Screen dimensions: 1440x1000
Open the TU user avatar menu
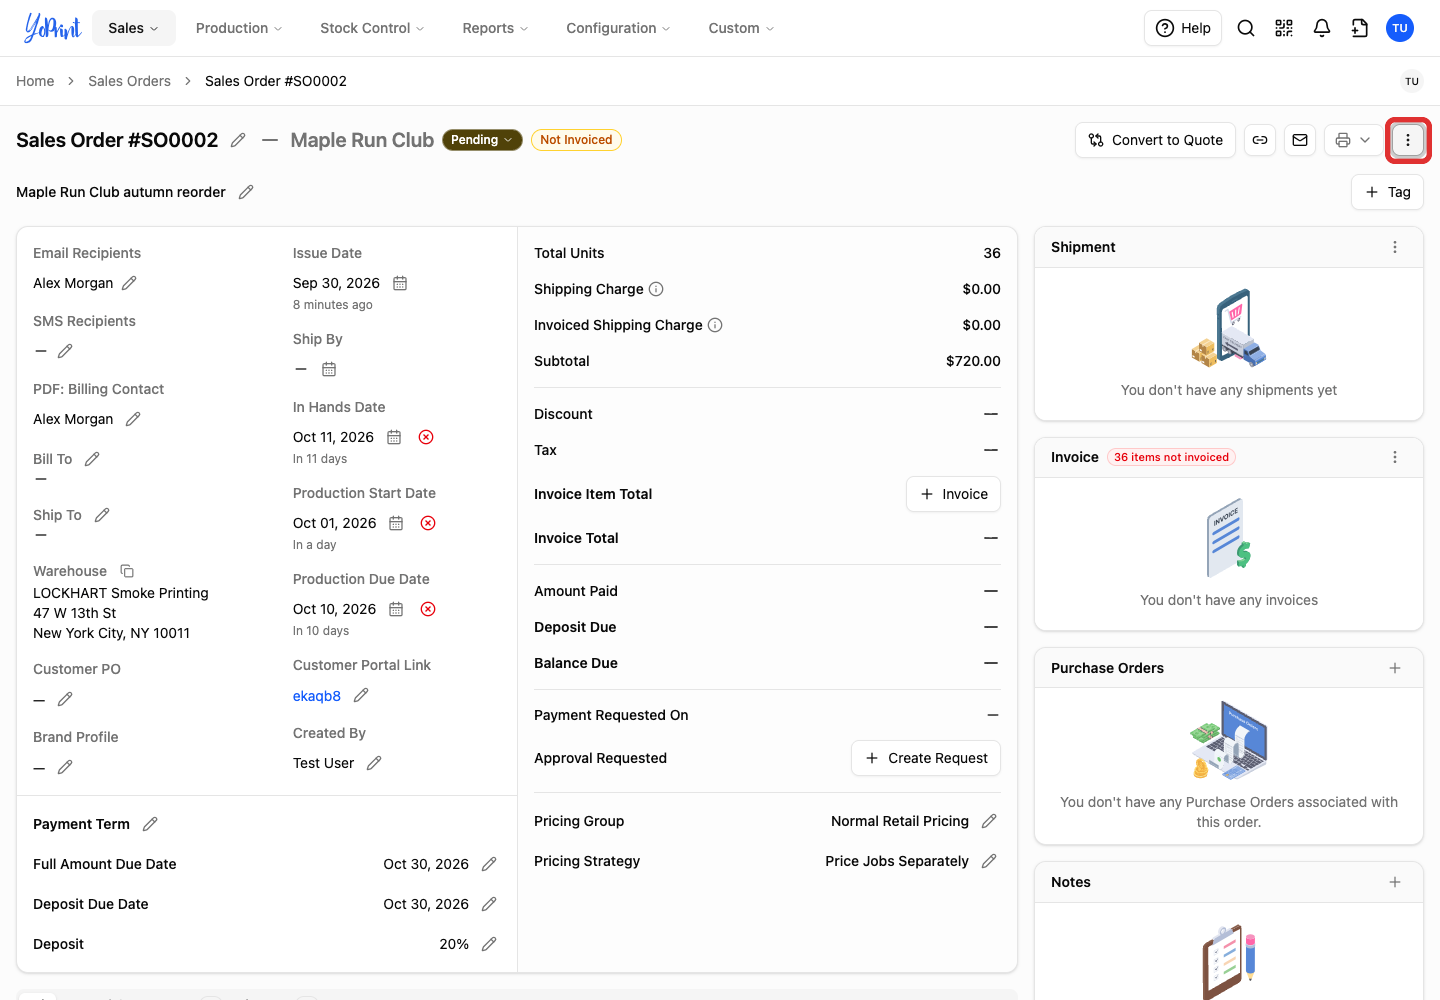click(1400, 28)
